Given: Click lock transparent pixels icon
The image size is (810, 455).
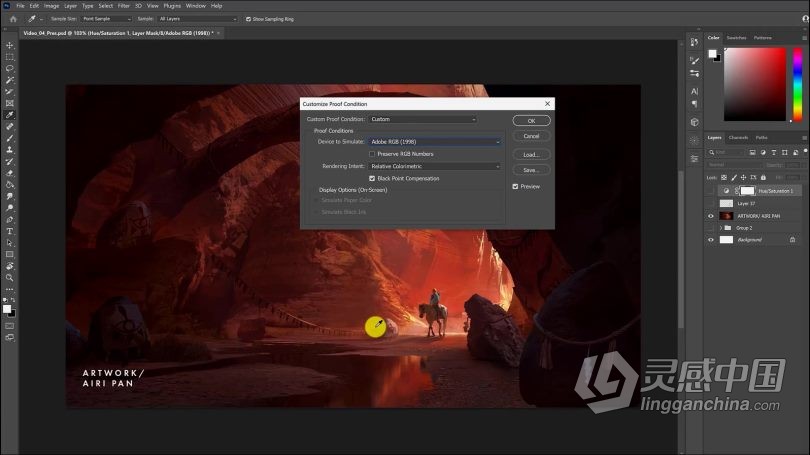Looking at the screenshot, I should [x=724, y=178].
